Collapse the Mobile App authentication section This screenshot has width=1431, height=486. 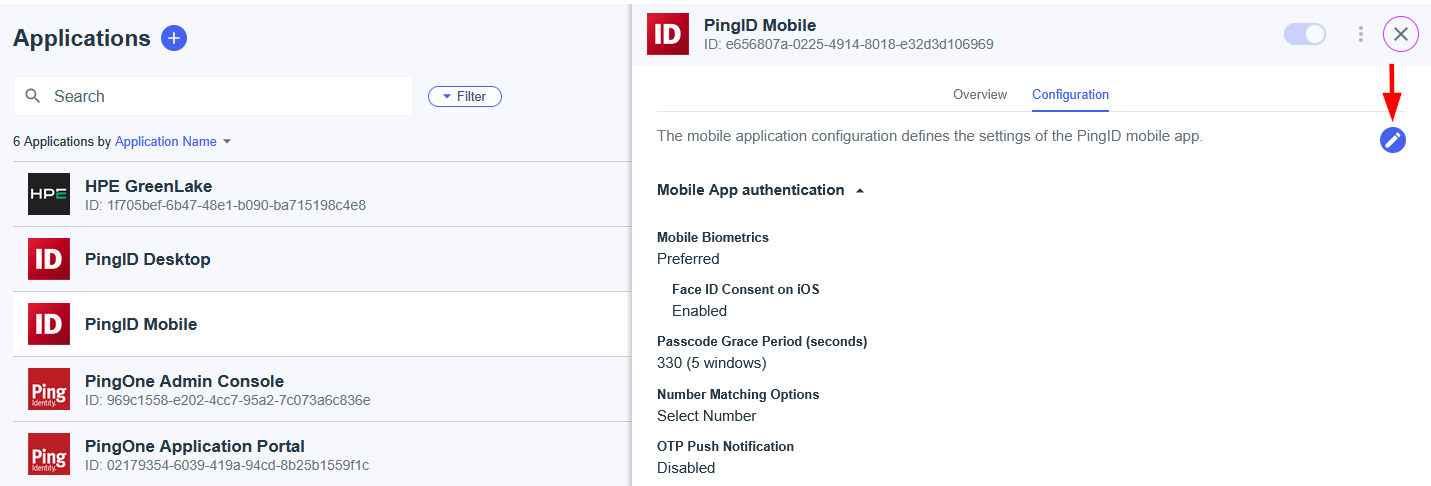860,190
